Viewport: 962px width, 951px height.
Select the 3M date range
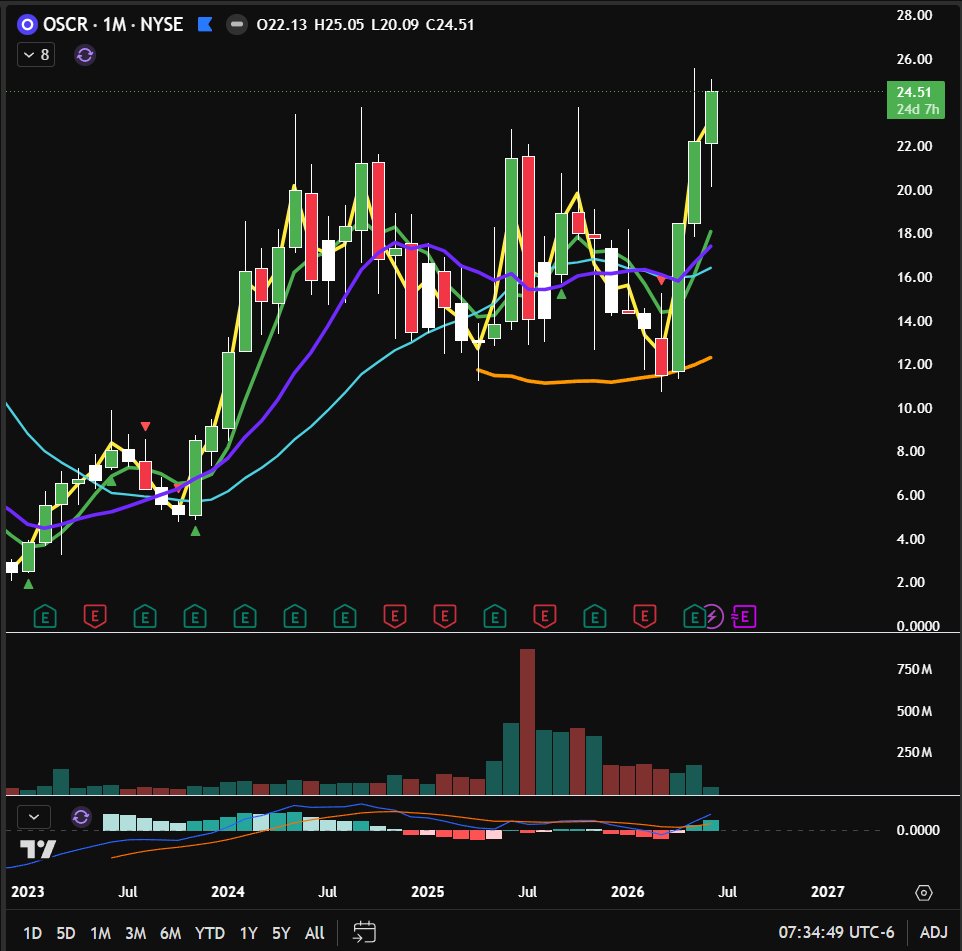136,933
